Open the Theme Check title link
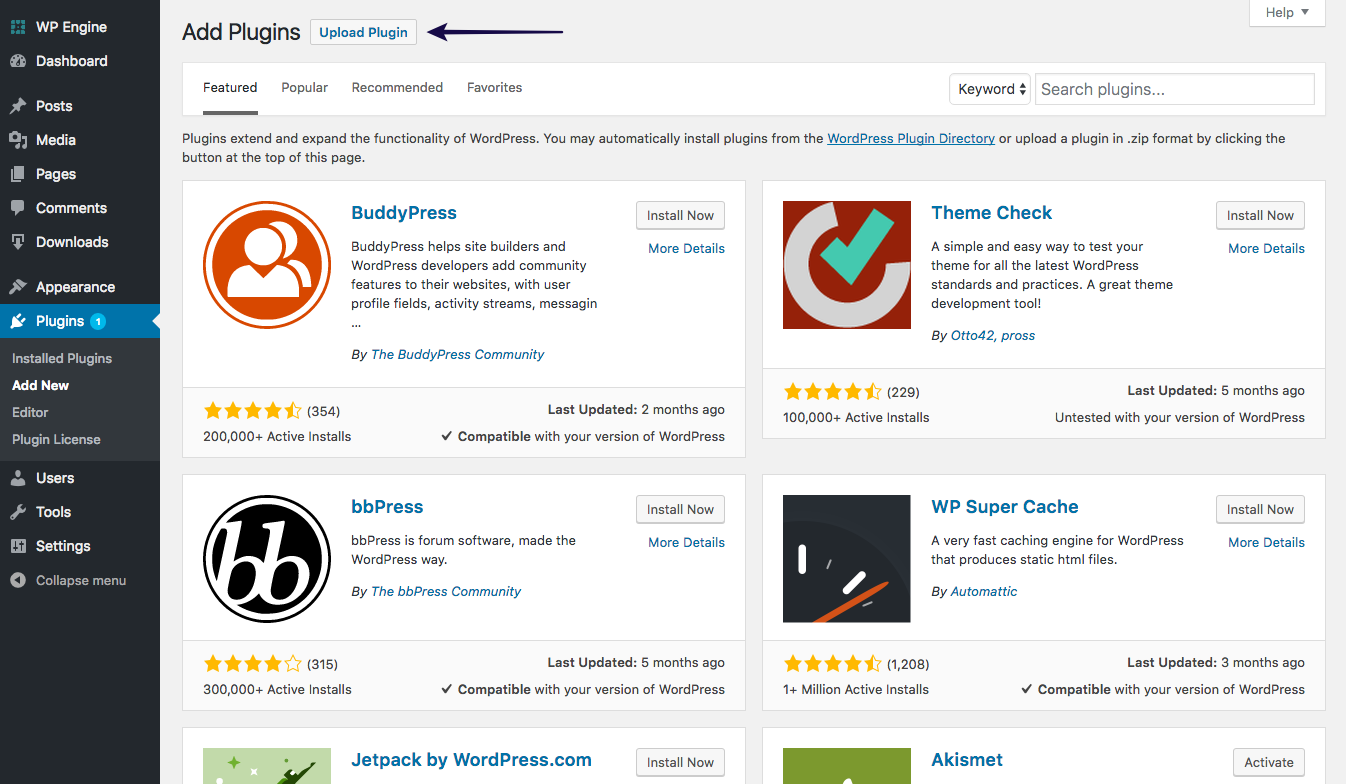Screen dimensions: 1346x784 click(x=991, y=213)
